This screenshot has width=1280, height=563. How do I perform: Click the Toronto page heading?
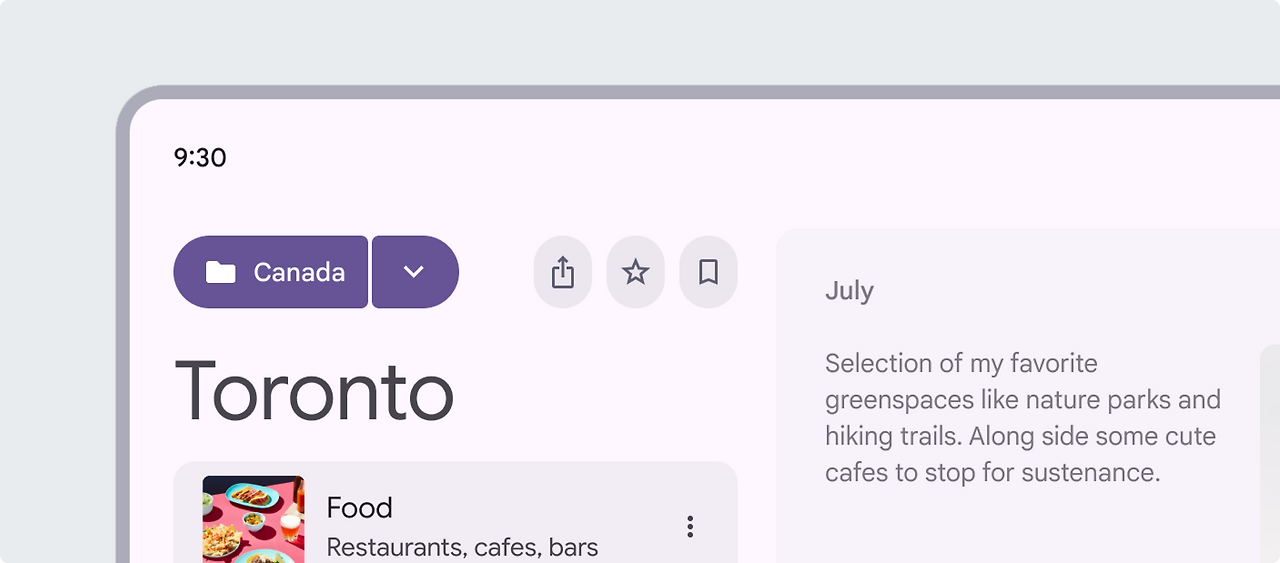(314, 391)
